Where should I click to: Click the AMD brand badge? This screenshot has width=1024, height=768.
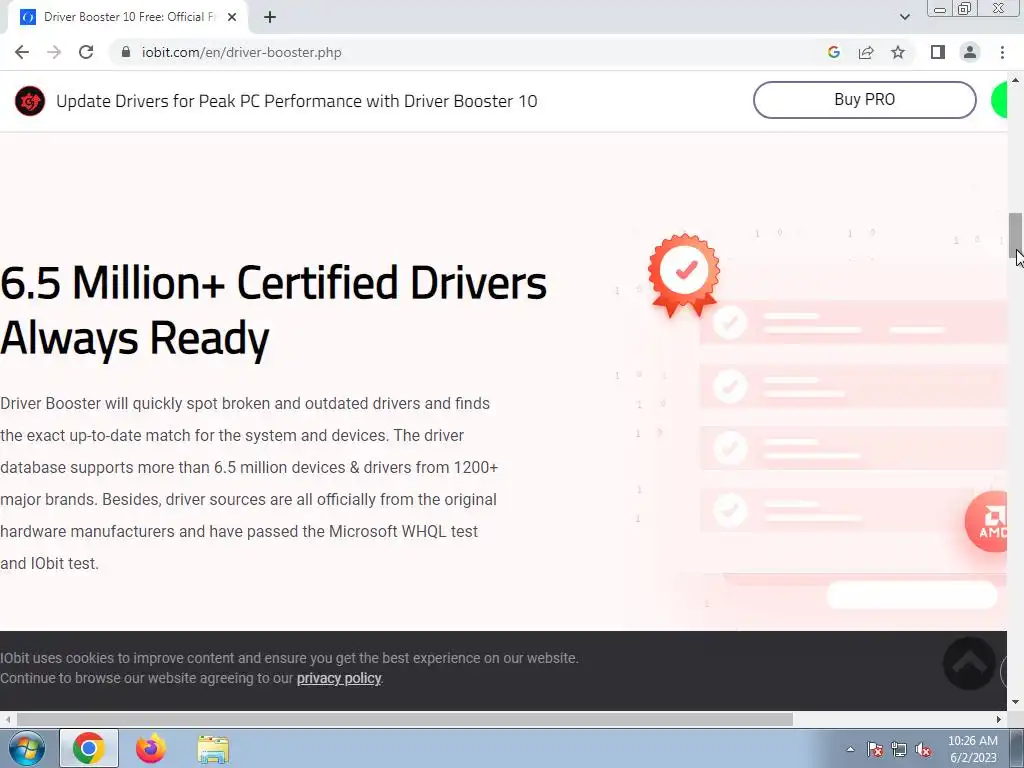pos(987,522)
